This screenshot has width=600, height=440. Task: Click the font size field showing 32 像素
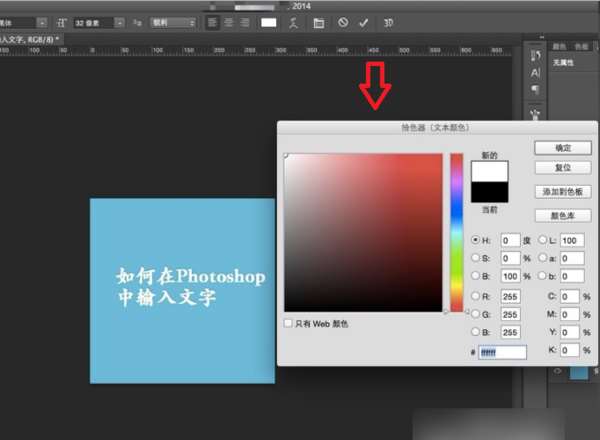tap(94, 23)
